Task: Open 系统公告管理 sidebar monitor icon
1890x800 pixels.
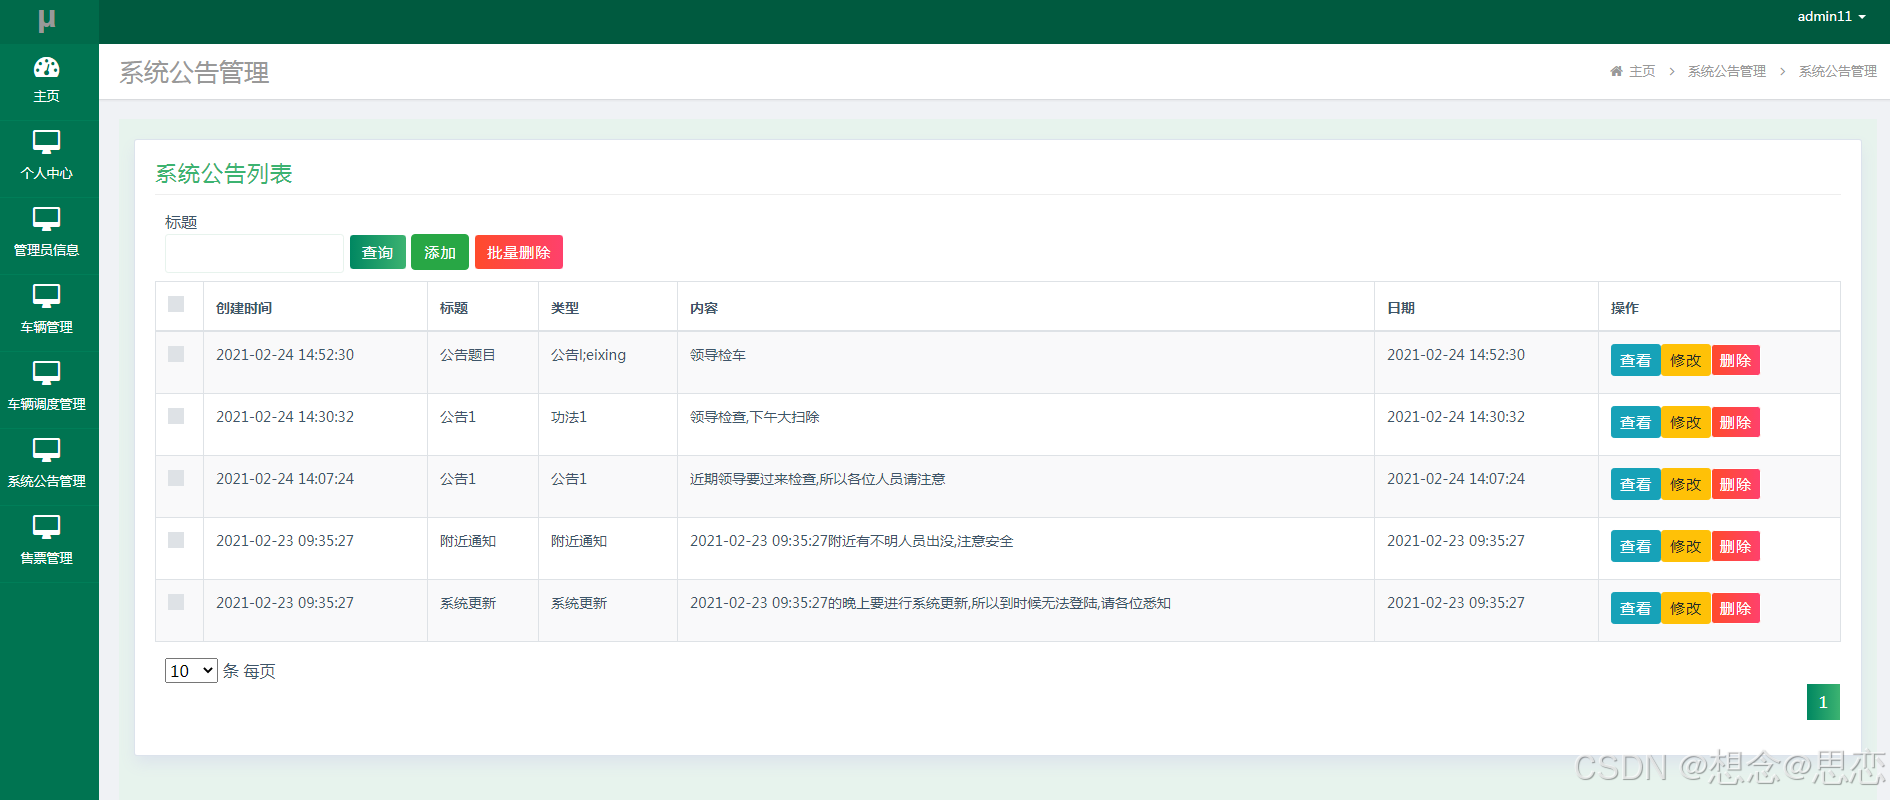Action: click(47, 450)
